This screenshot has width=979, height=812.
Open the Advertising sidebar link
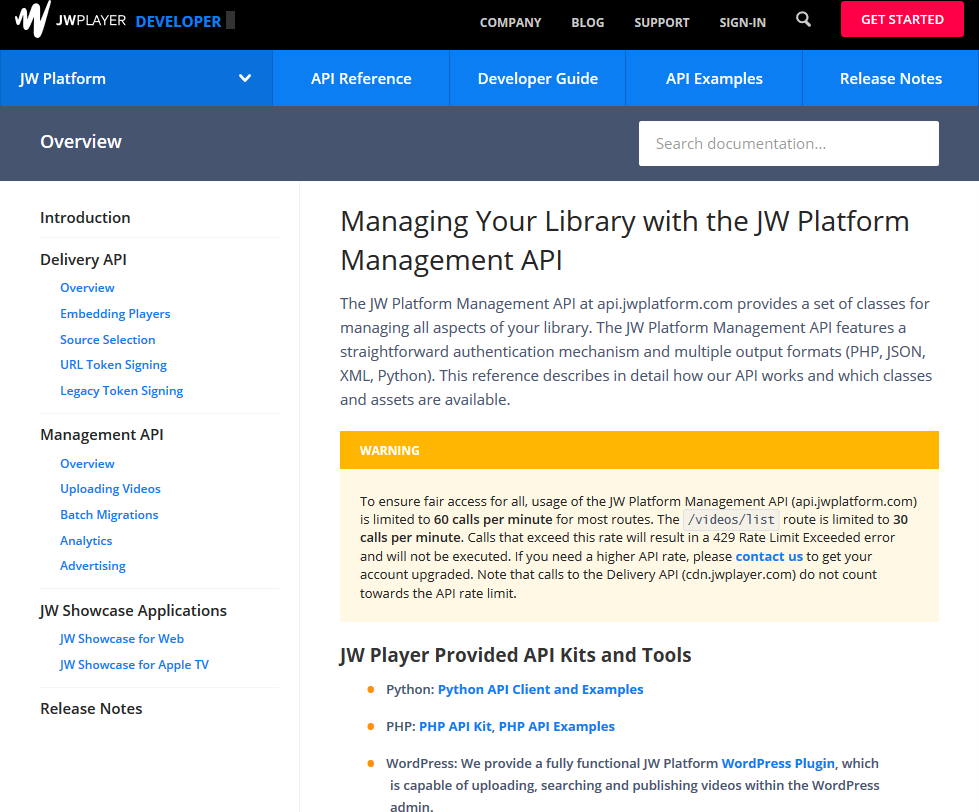click(x=92, y=565)
